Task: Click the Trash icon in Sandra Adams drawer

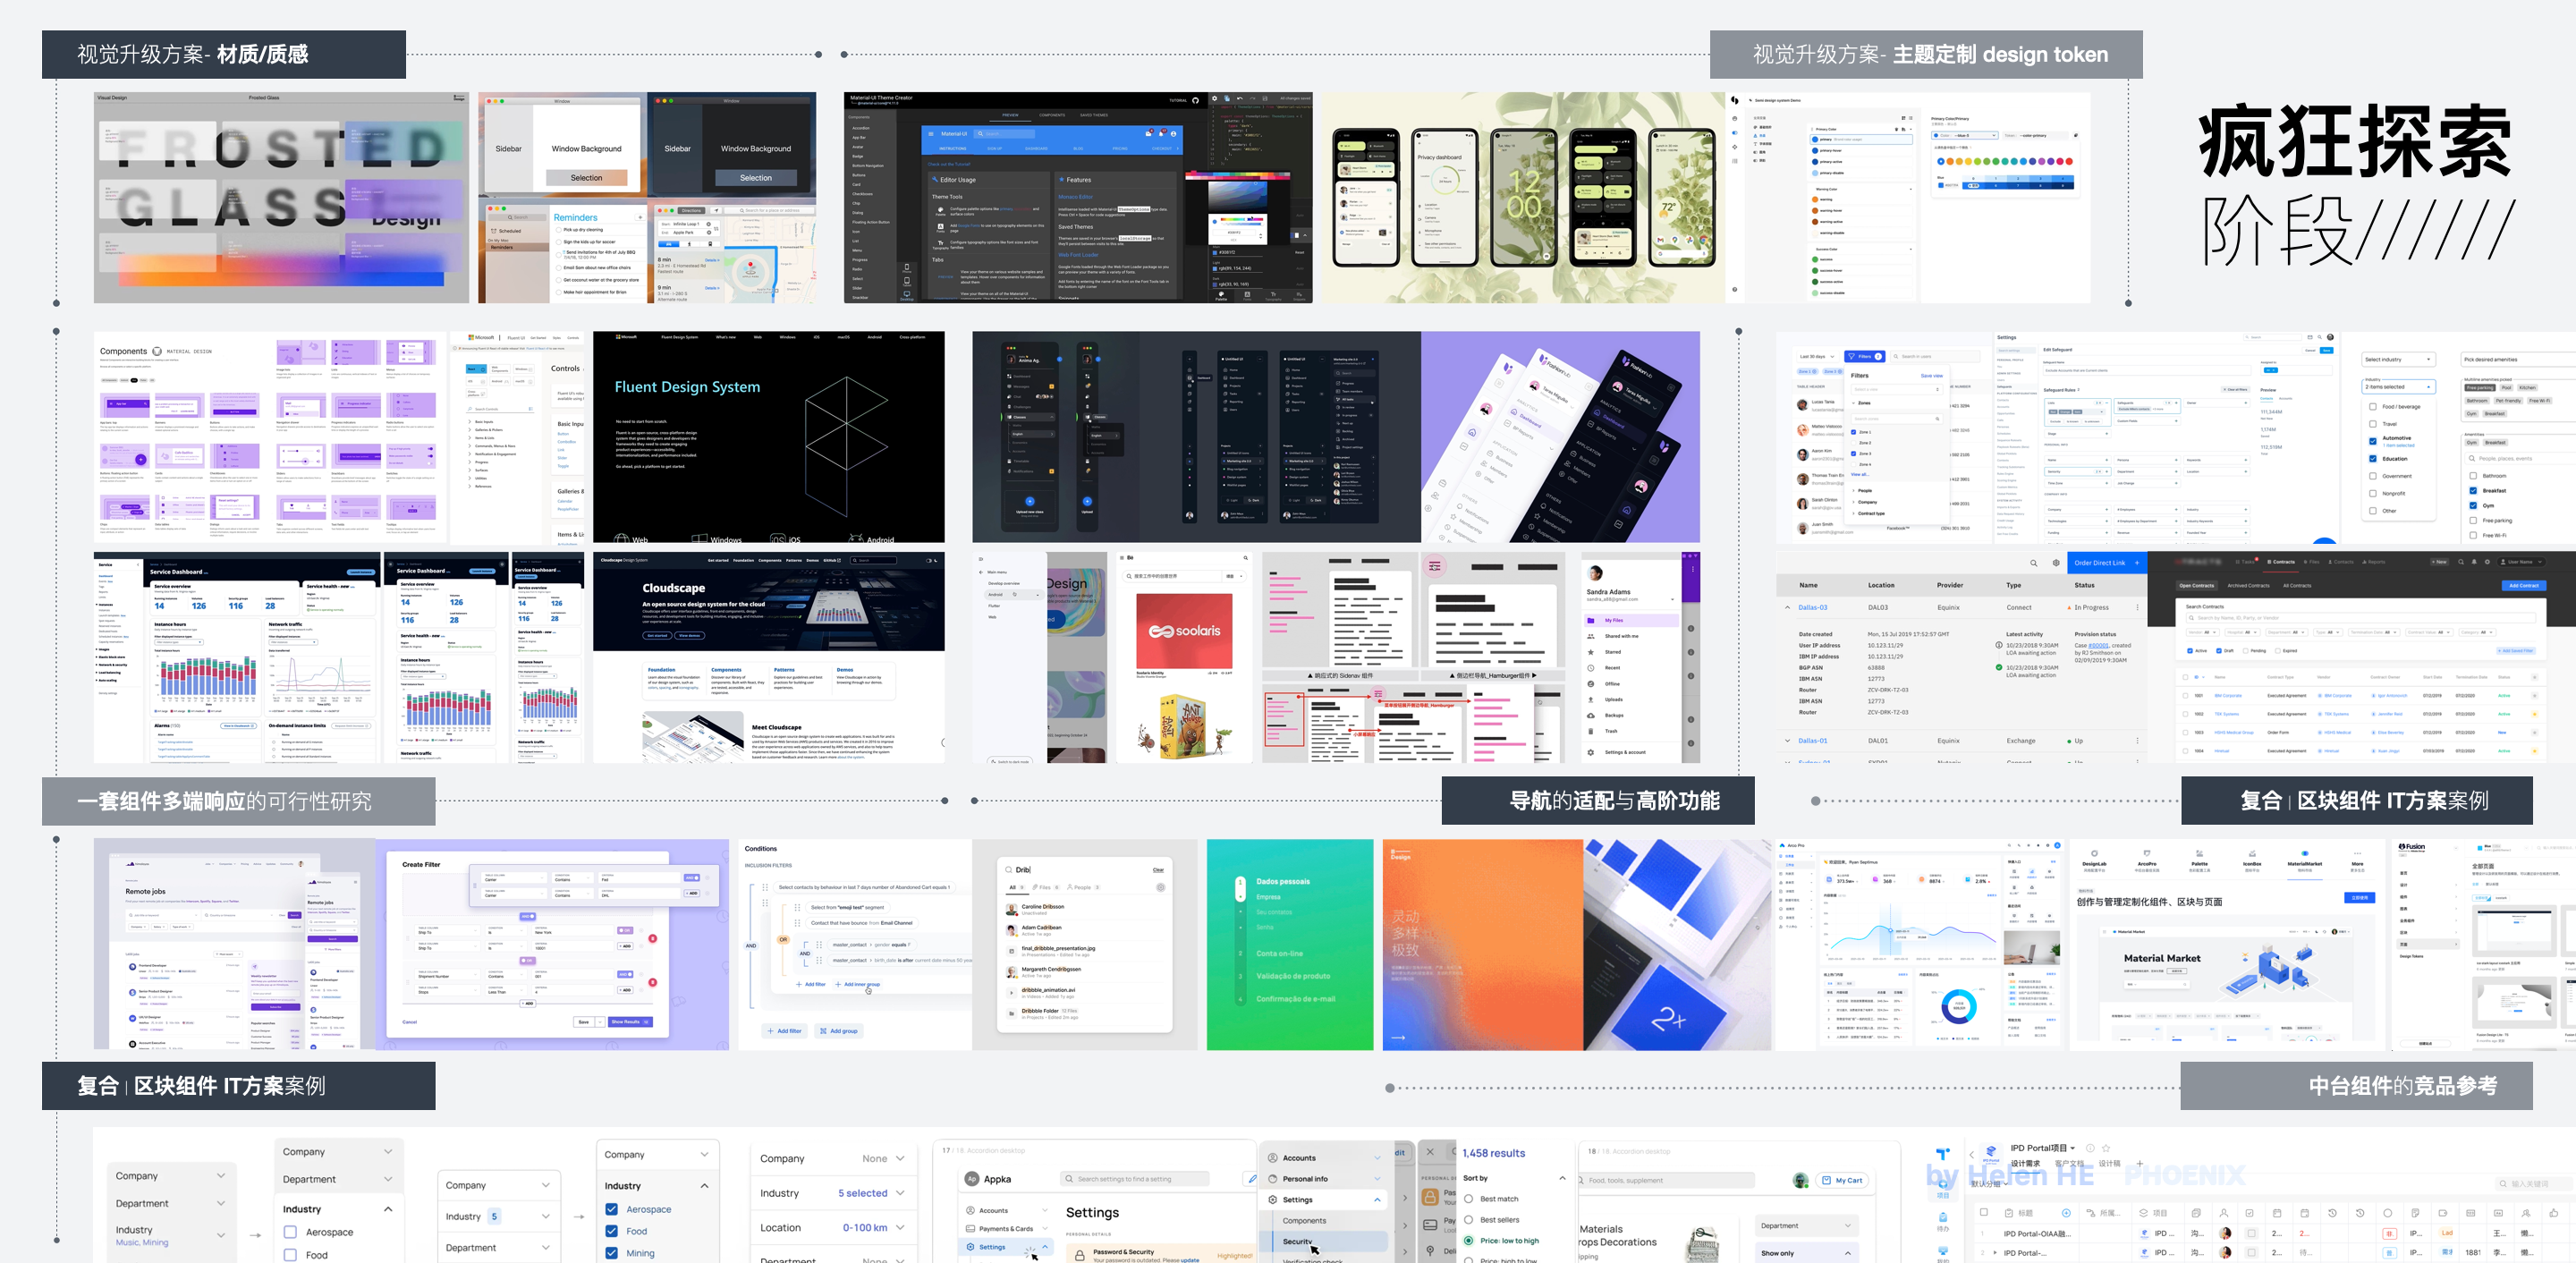Action: click(1591, 731)
